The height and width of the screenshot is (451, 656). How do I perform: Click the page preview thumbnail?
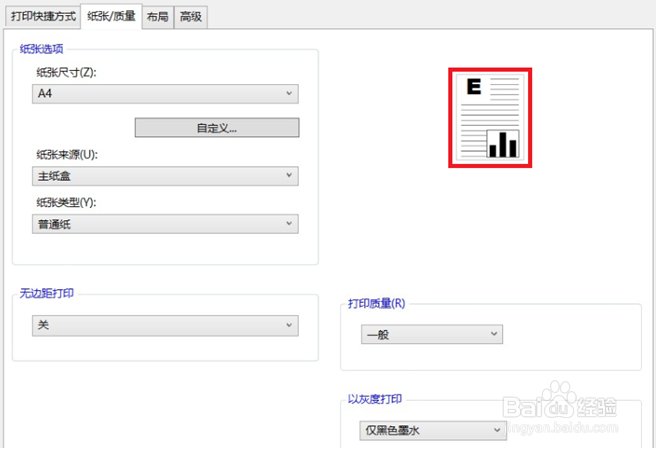pos(490,118)
